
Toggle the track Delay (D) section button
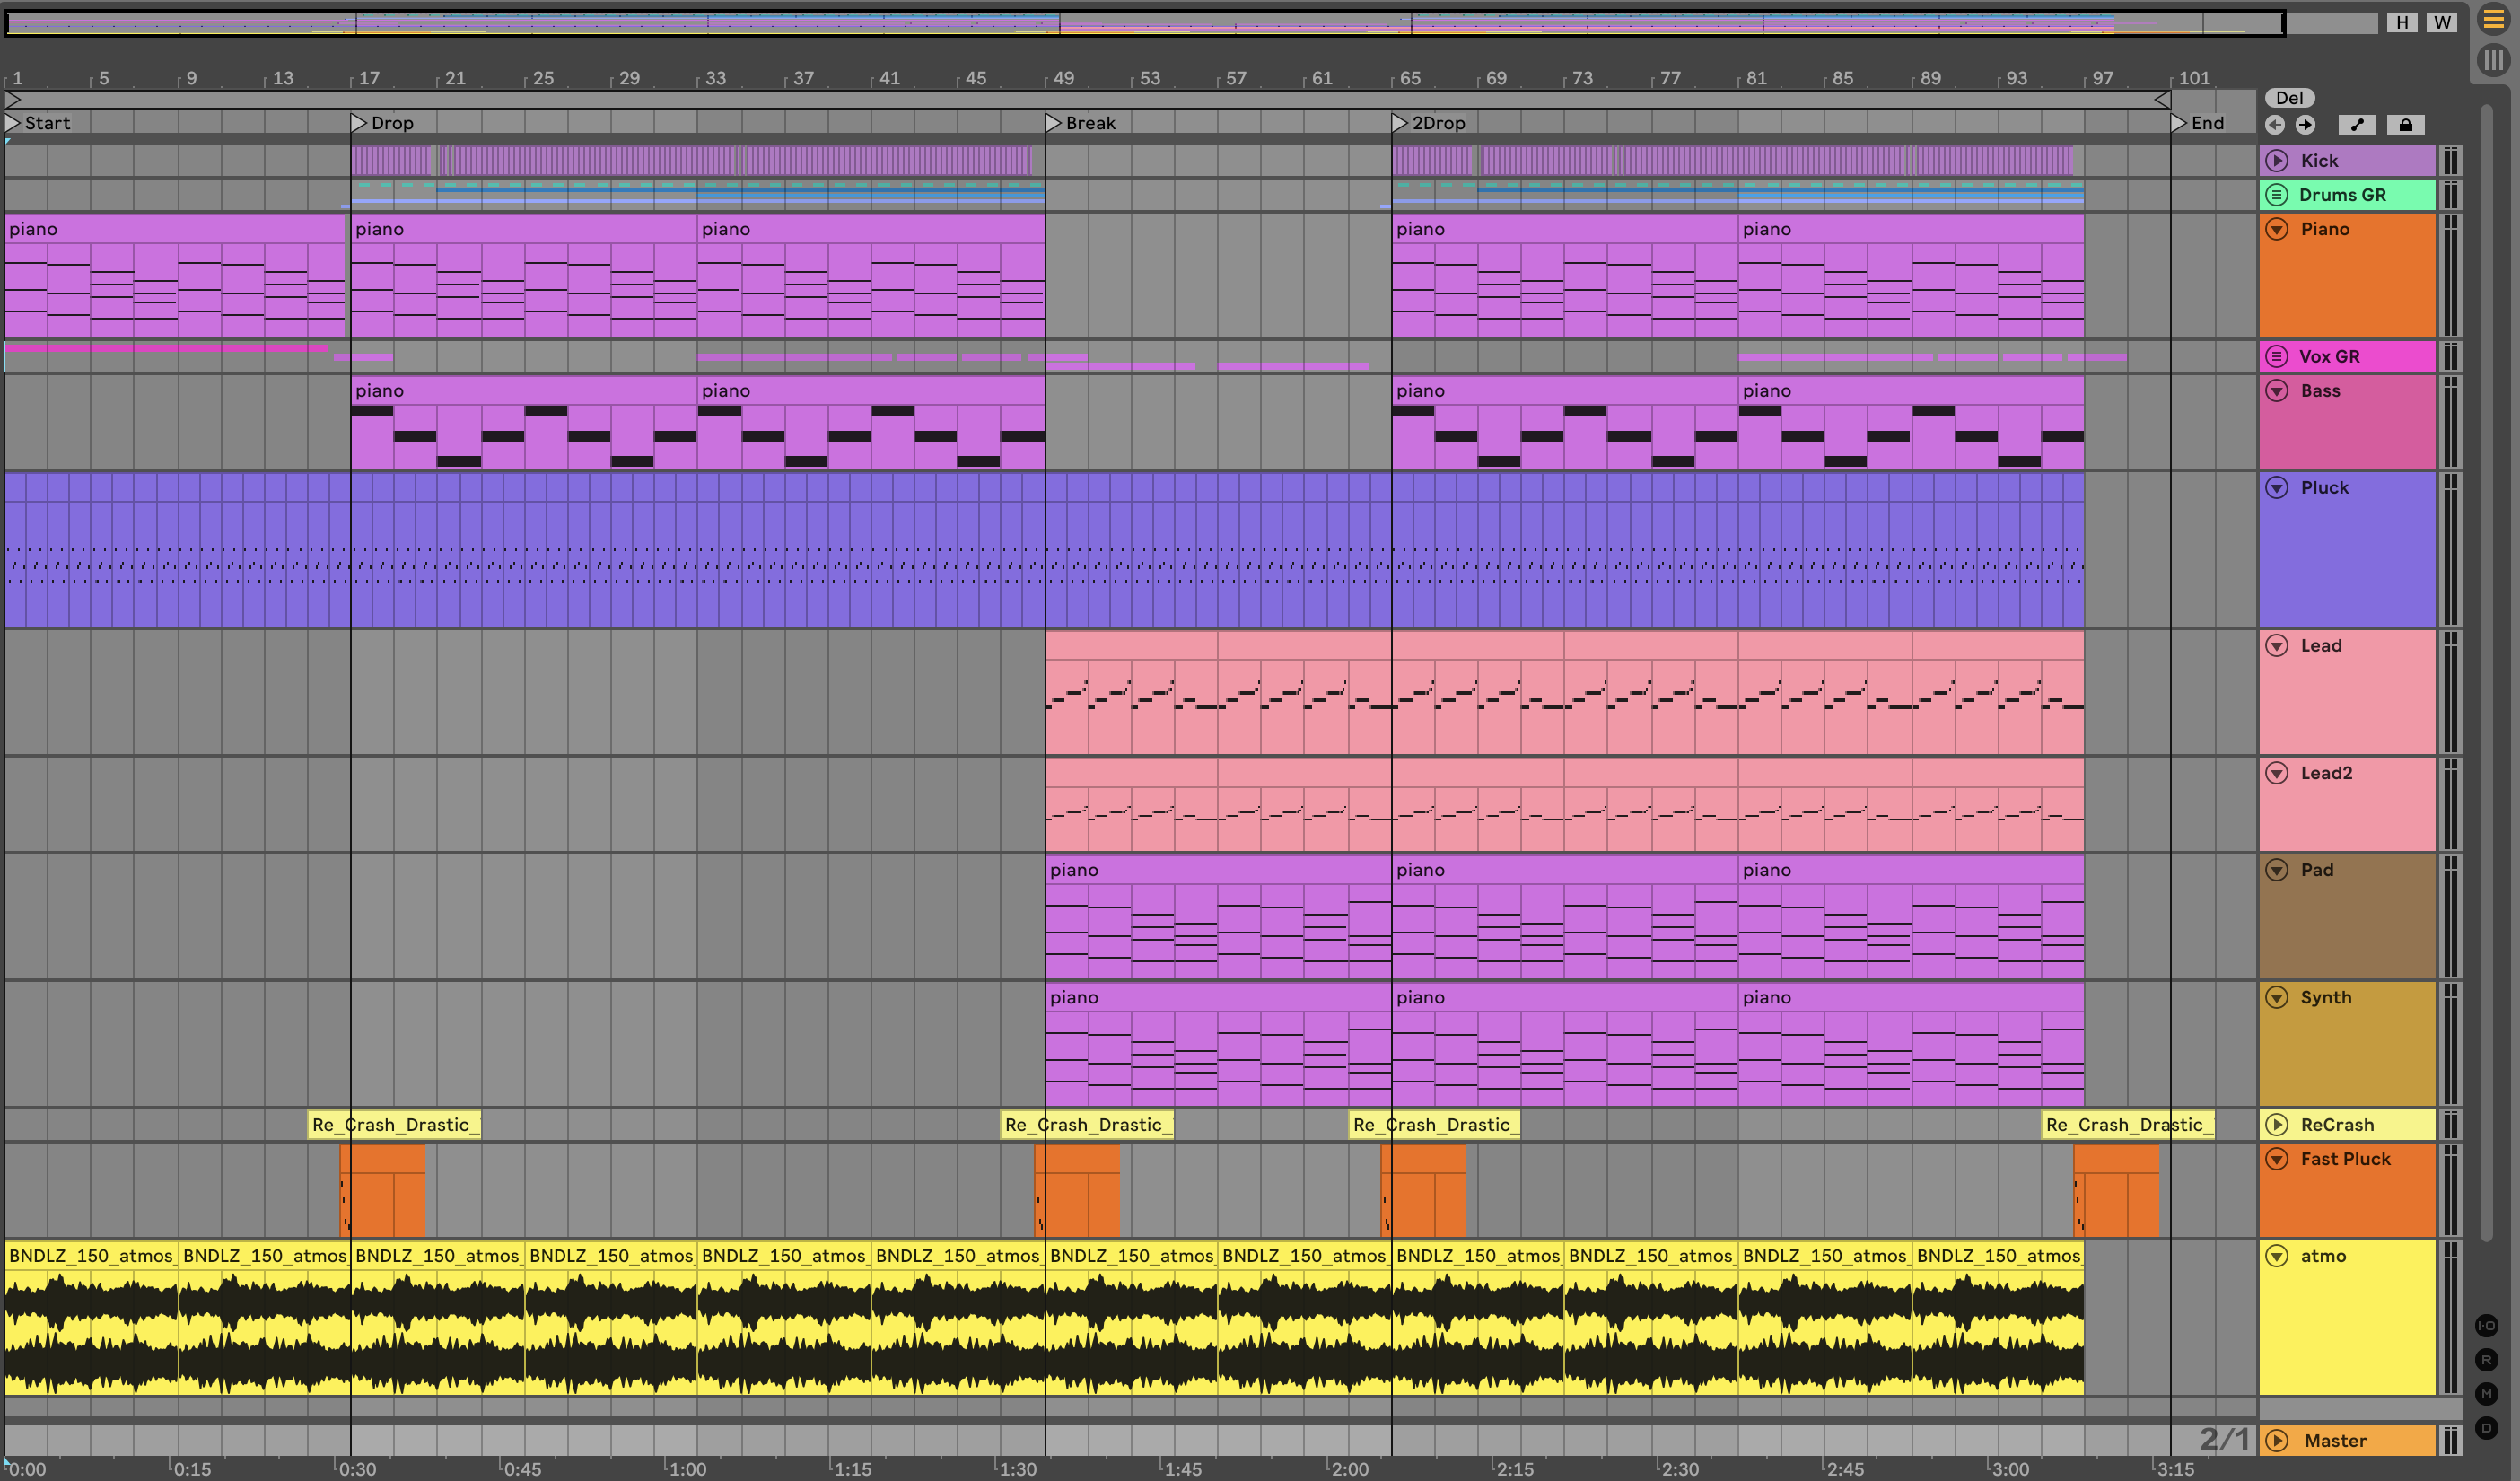click(x=2486, y=1428)
